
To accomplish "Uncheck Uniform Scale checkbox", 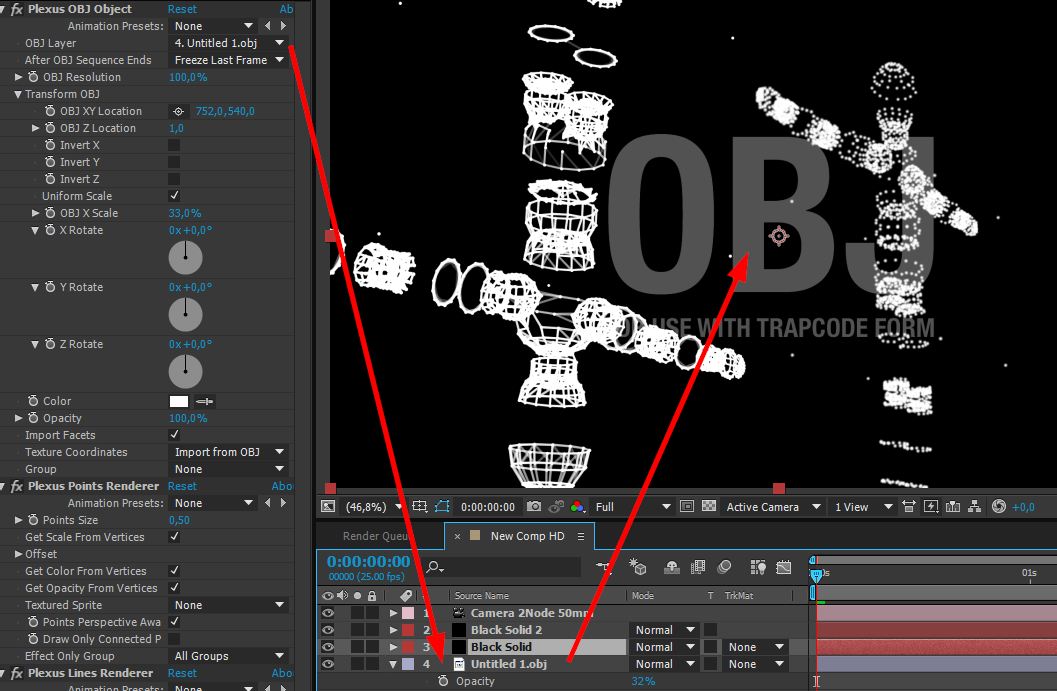I will pyautogui.click(x=174, y=196).
